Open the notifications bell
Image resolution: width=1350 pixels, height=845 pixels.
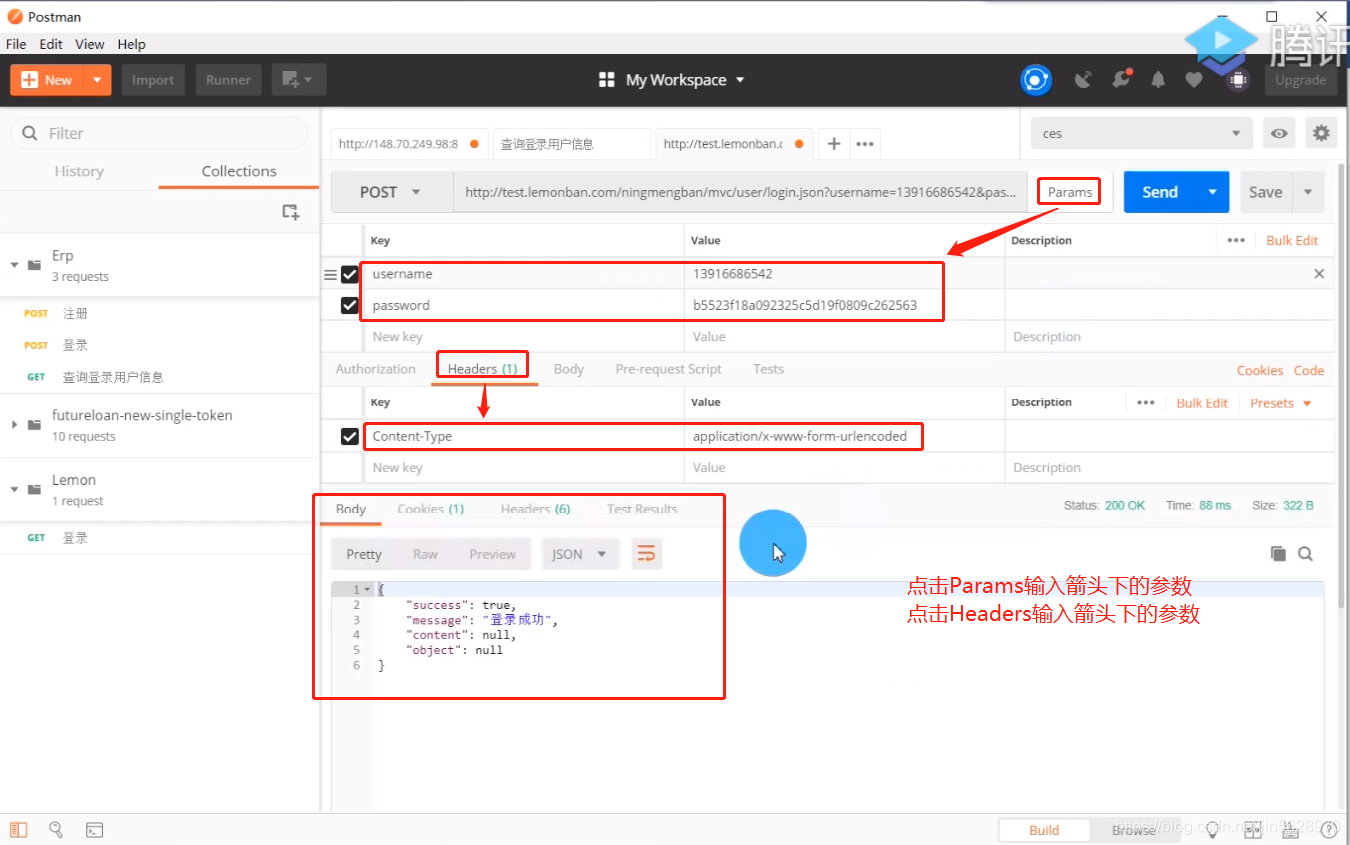(x=1158, y=80)
